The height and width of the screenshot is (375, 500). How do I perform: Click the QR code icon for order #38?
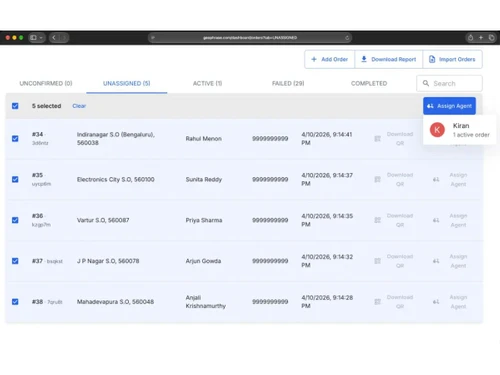tap(377, 302)
